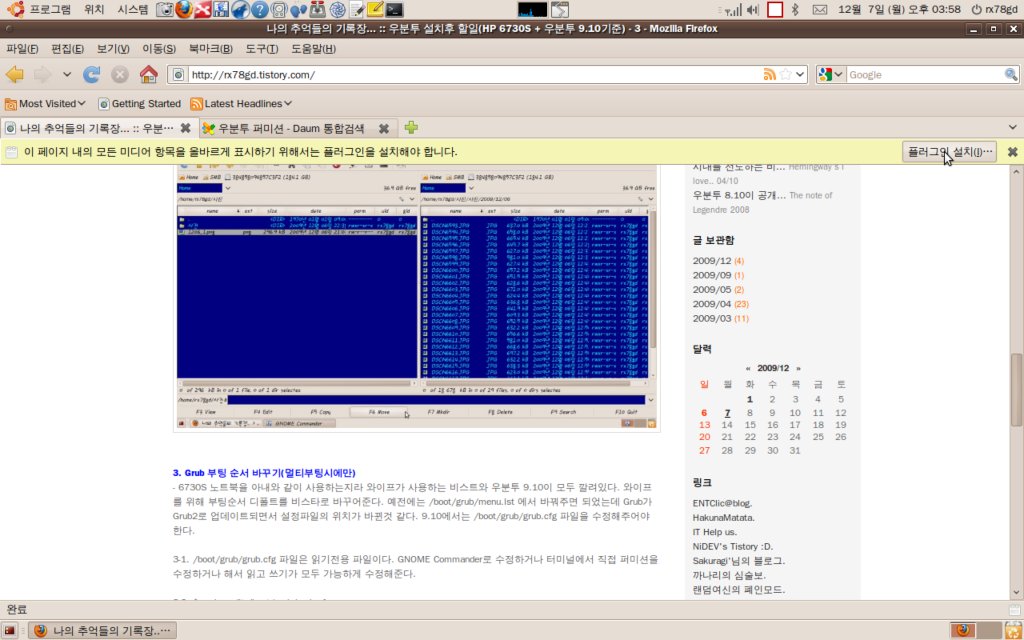Click the plugin install button
The image size is (1024, 640).
[x=949, y=152]
